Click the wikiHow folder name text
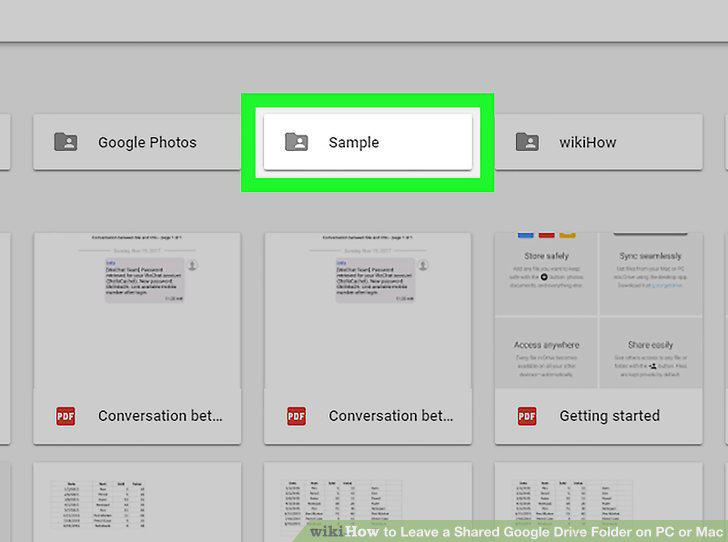Viewport: 728px width, 542px height. tap(587, 143)
